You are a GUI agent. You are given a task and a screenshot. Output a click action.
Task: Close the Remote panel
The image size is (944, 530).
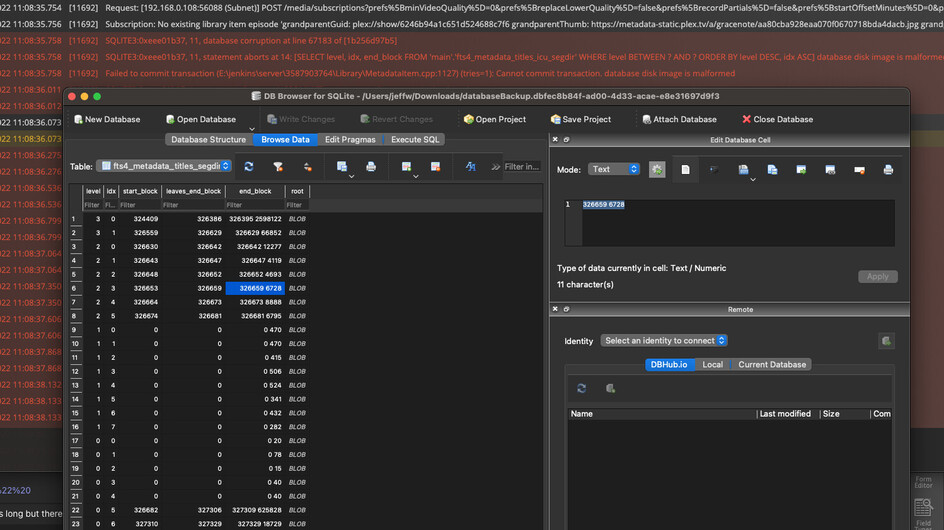tap(555, 309)
